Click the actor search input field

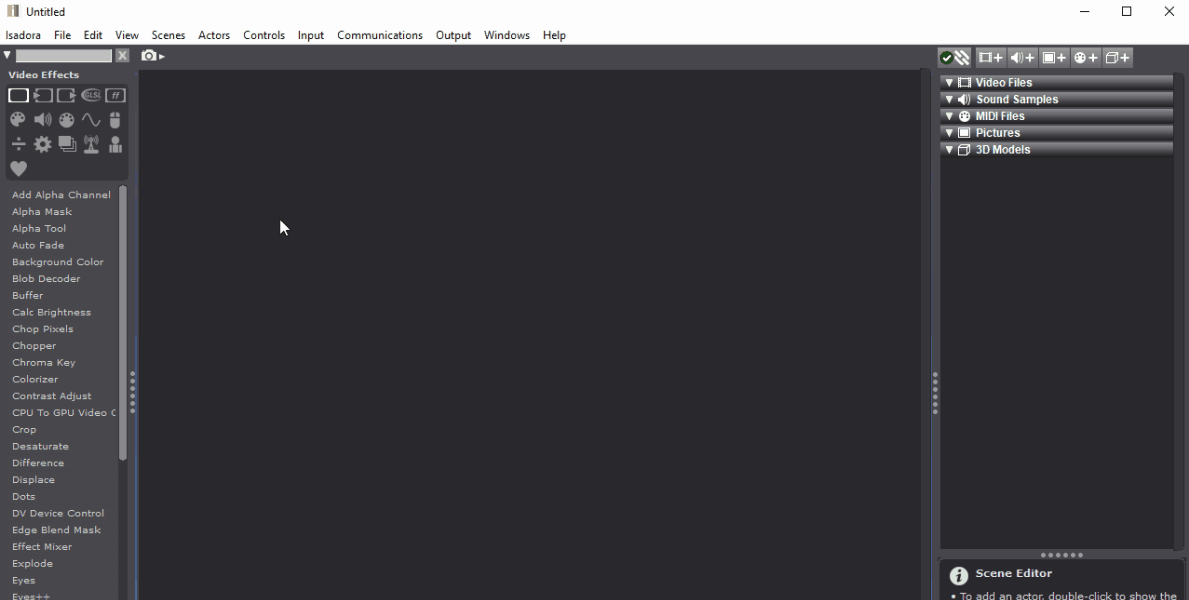point(64,55)
